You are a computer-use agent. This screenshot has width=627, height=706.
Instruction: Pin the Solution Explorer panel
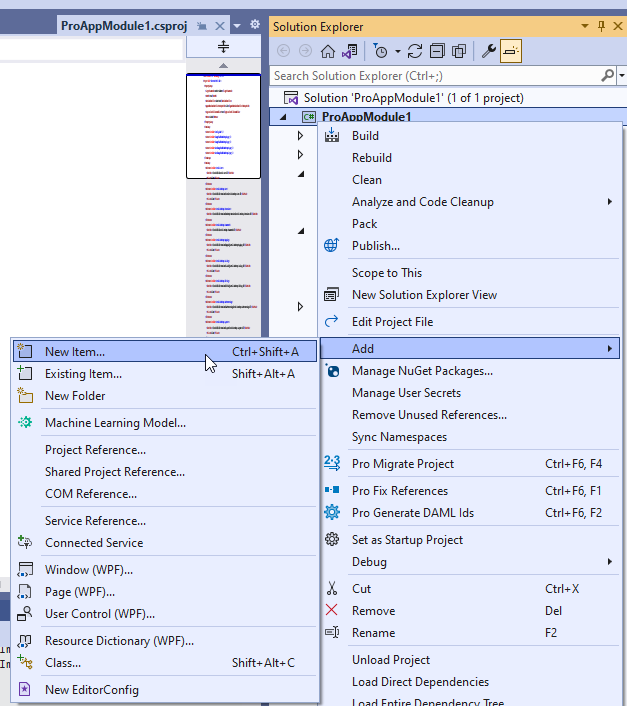click(599, 26)
